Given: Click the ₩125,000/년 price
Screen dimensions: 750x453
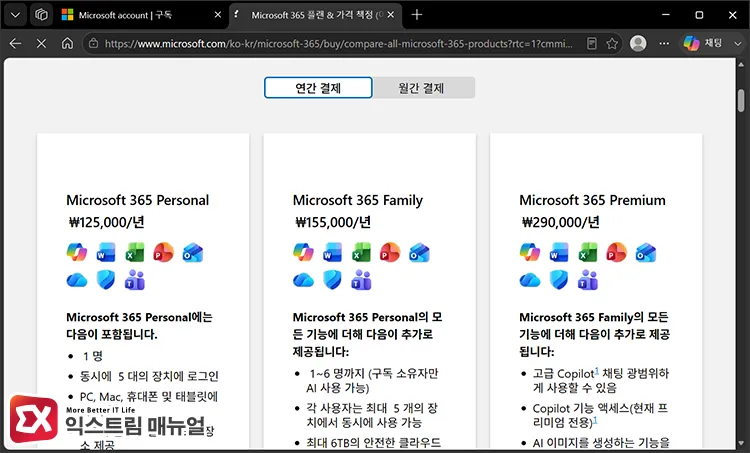Looking at the screenshot, I should click(x=107, y=222).
